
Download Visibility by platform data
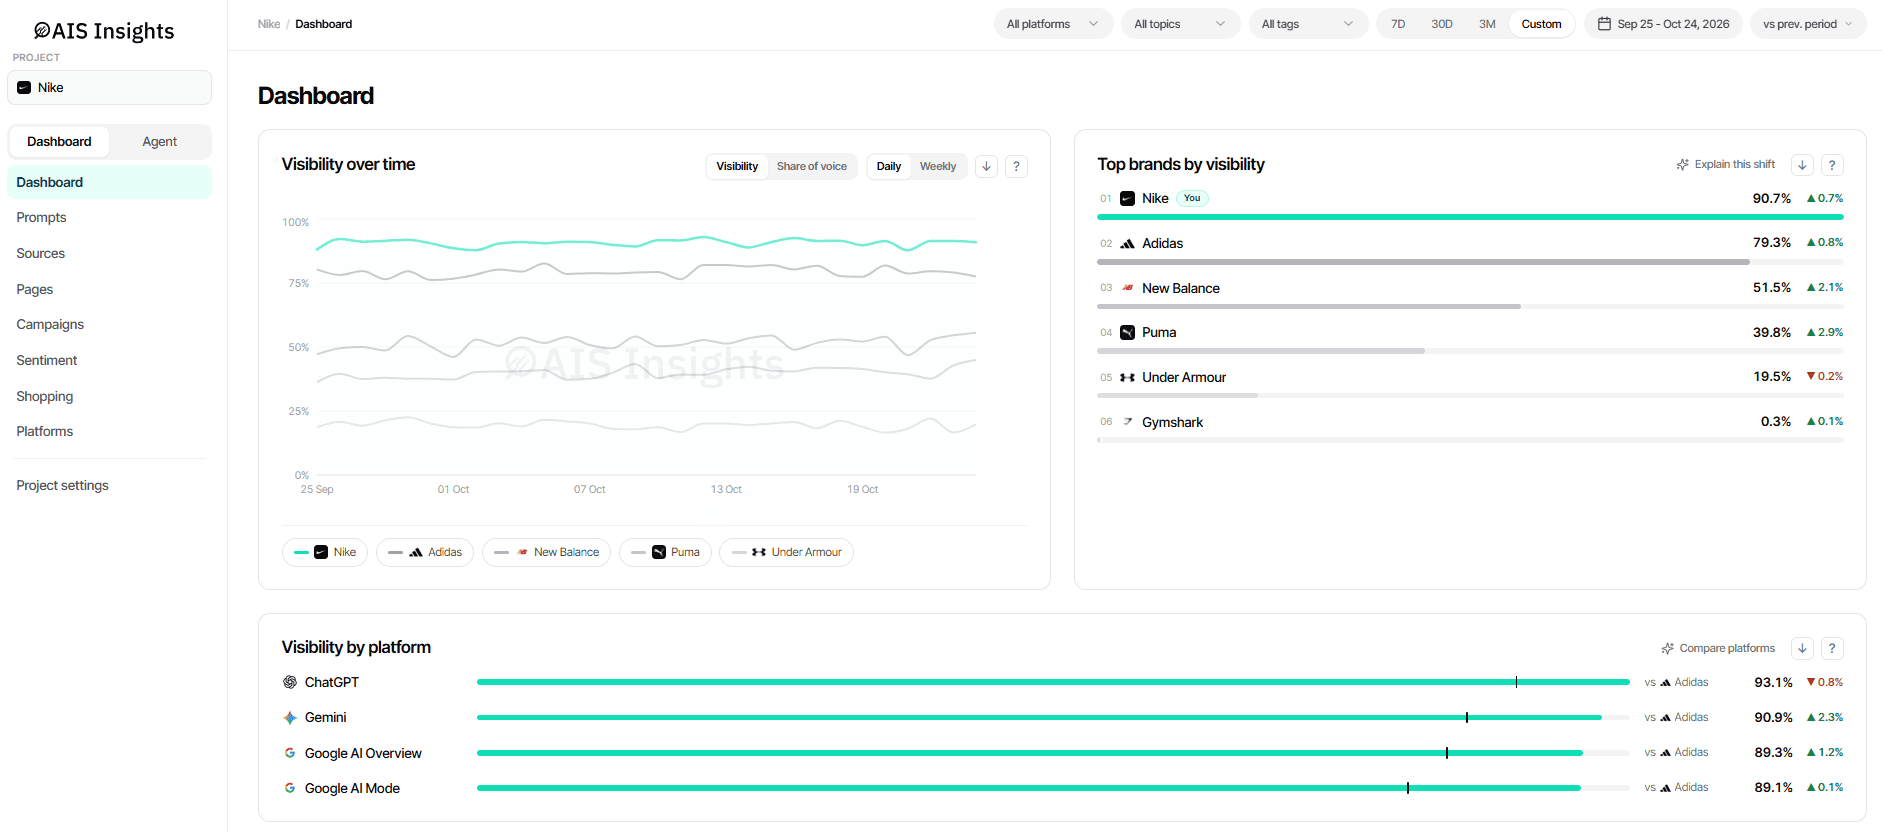click(x=1802, y=648)
